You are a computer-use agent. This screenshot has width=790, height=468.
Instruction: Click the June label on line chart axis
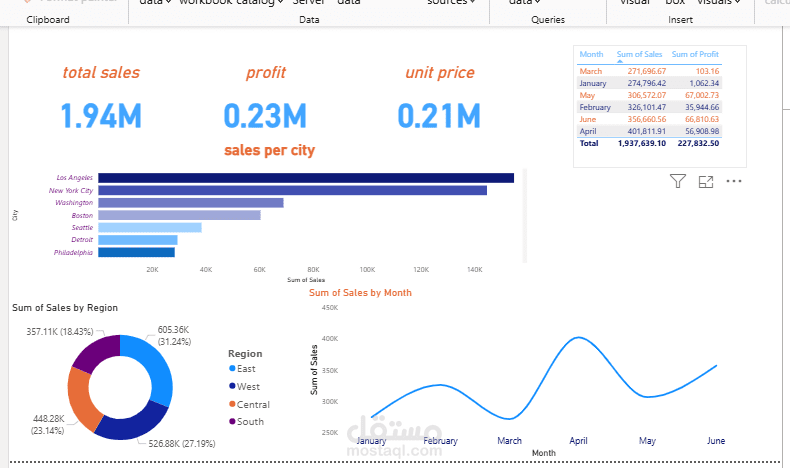point(716,441)
